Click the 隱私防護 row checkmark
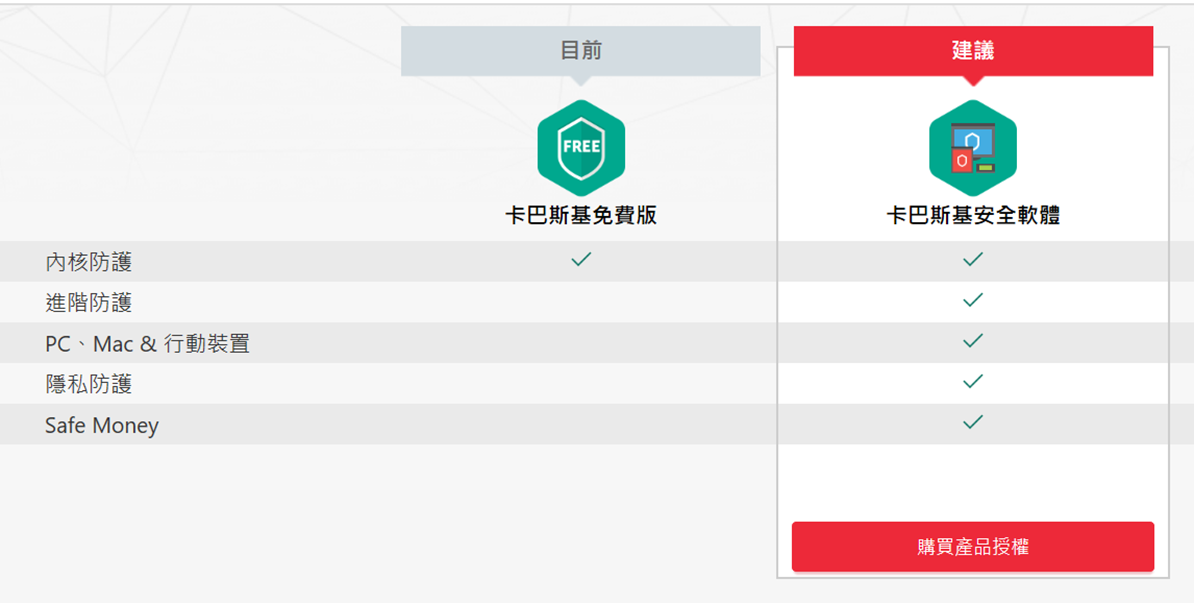This screenshot has width=1194, height=603. [x=973, y=381]
